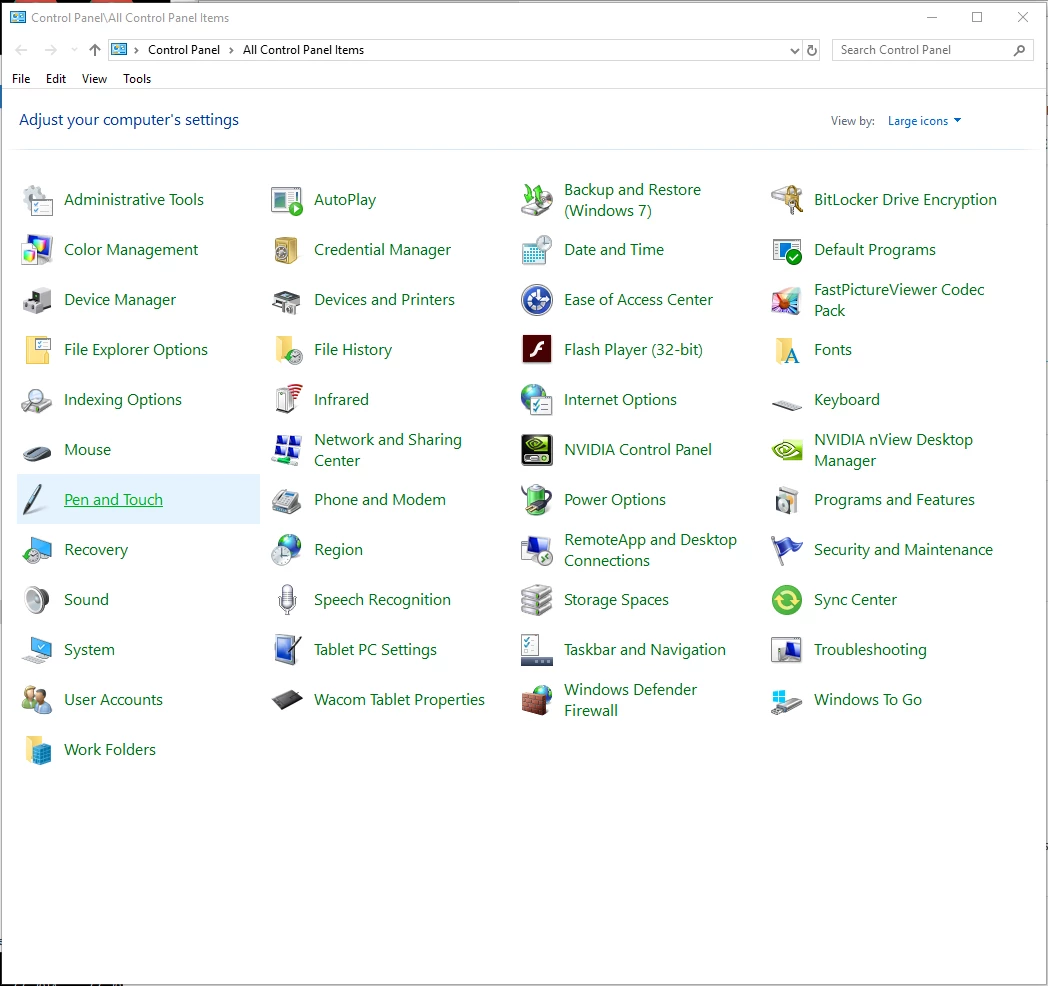This screenshot has width=1048, height=986.
Task: Click the Control Panel breadcrumb segment
Action: [x=184, y=50]
